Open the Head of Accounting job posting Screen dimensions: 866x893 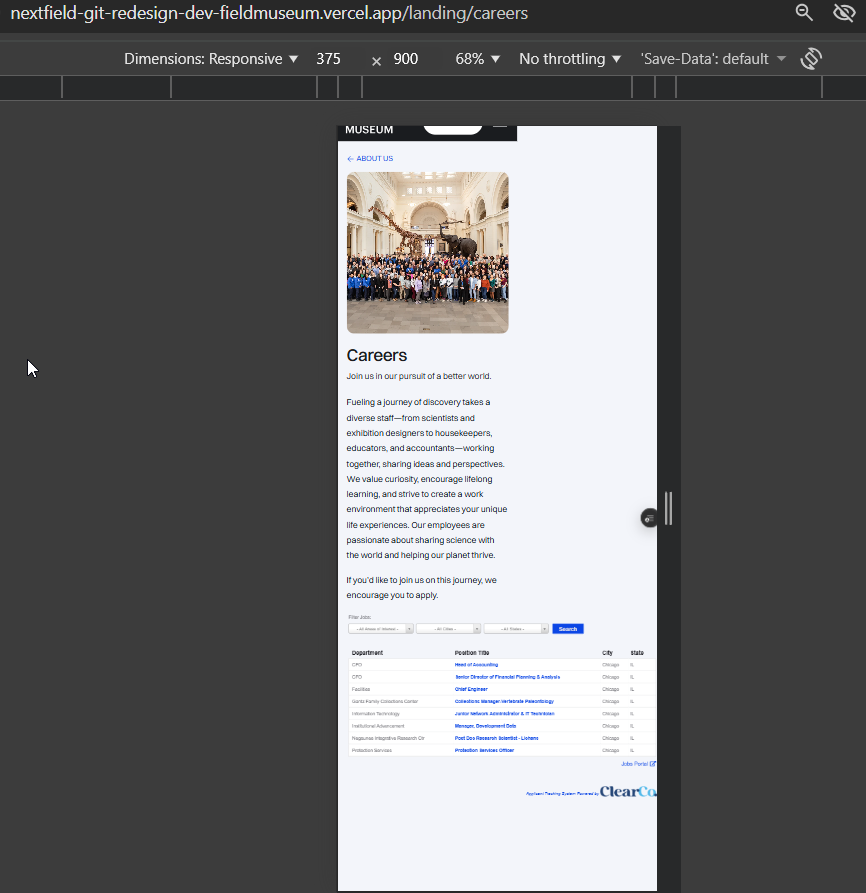(x=476, y=665)
